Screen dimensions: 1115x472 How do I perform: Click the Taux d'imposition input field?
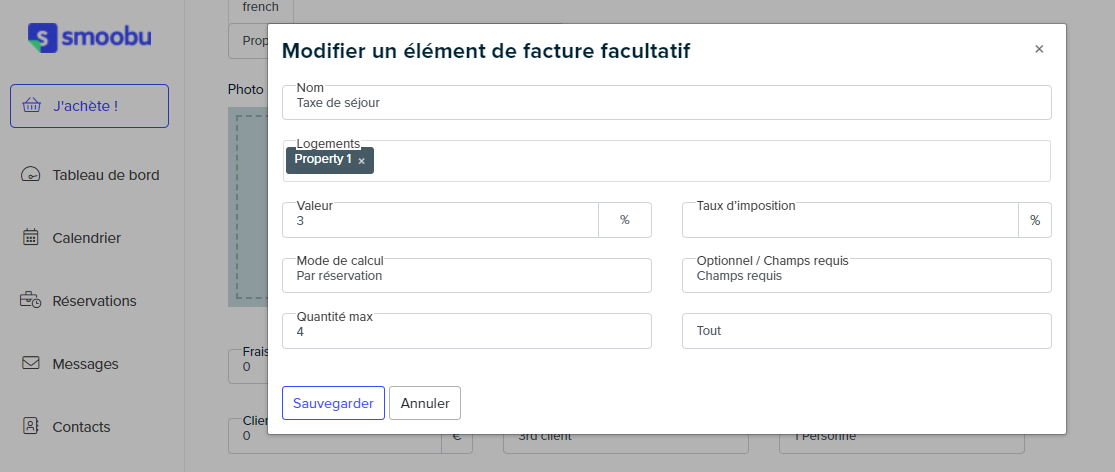click(x=850, y=220)
